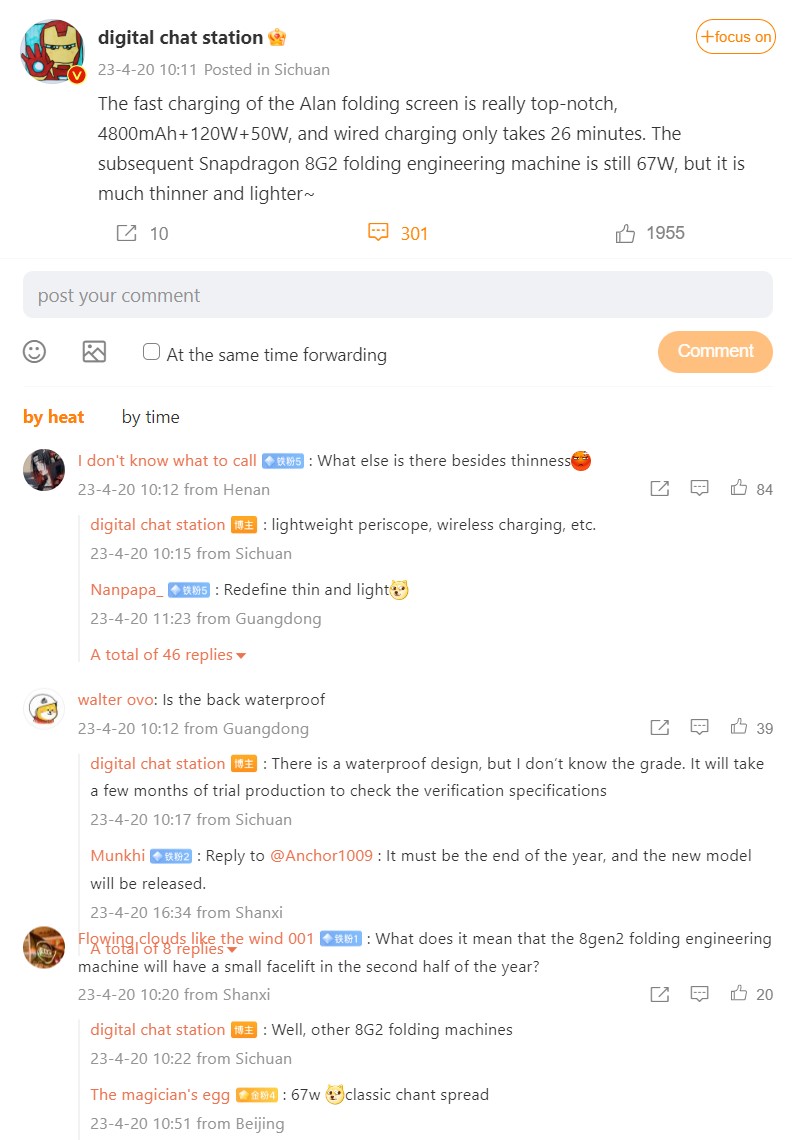
Task: Click the 'post your comment' input field
Action: tap(398, 295)
